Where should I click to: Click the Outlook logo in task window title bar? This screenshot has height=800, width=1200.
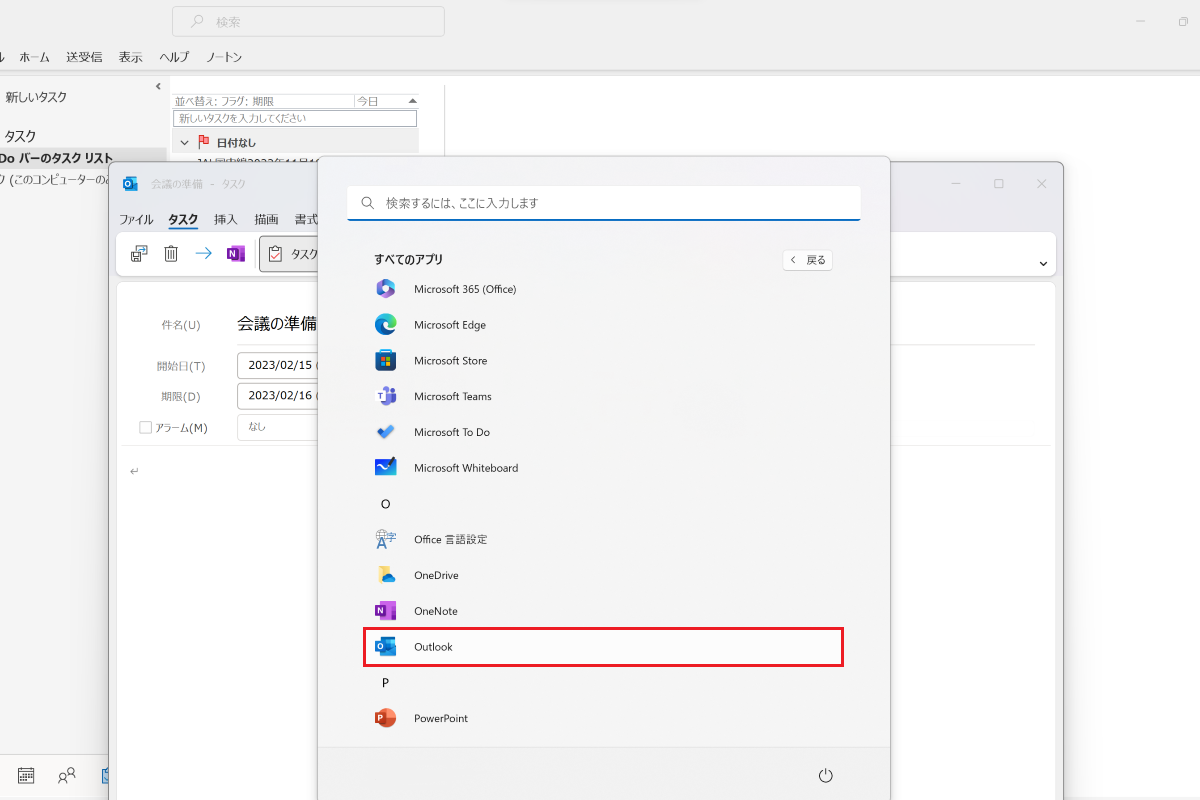click(130, 184)
